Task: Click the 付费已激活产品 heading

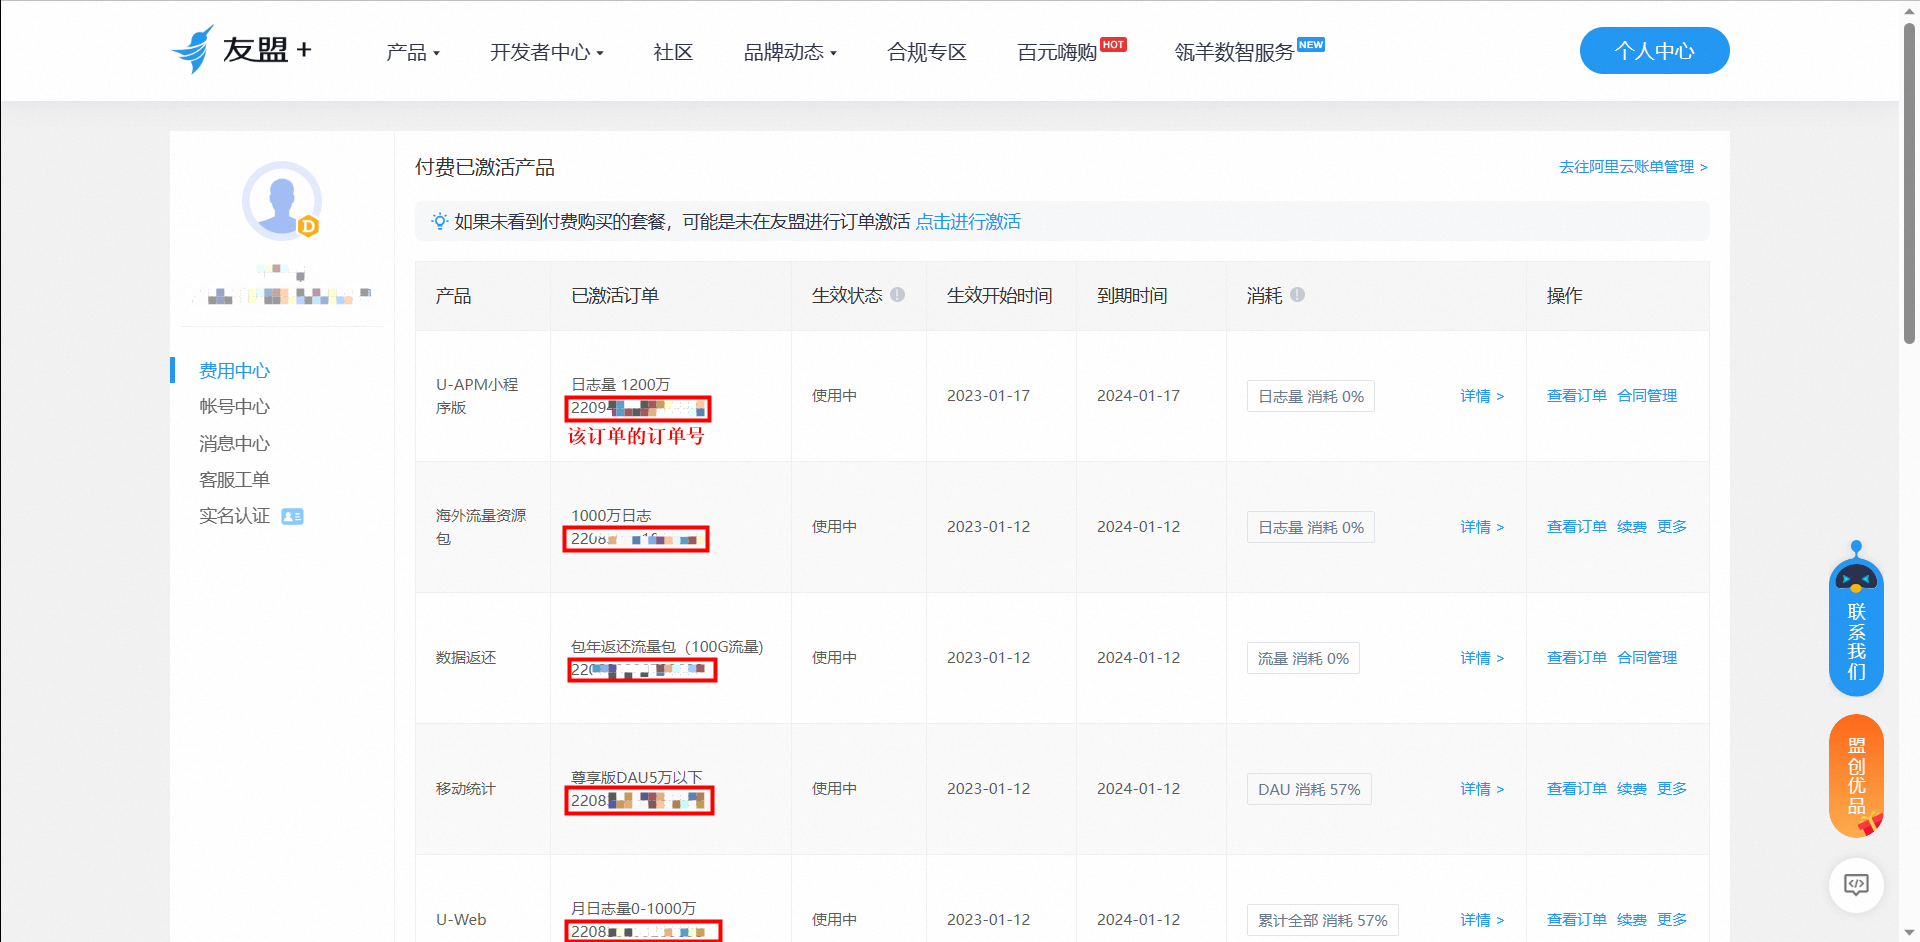Action: [x=485, y=167]
